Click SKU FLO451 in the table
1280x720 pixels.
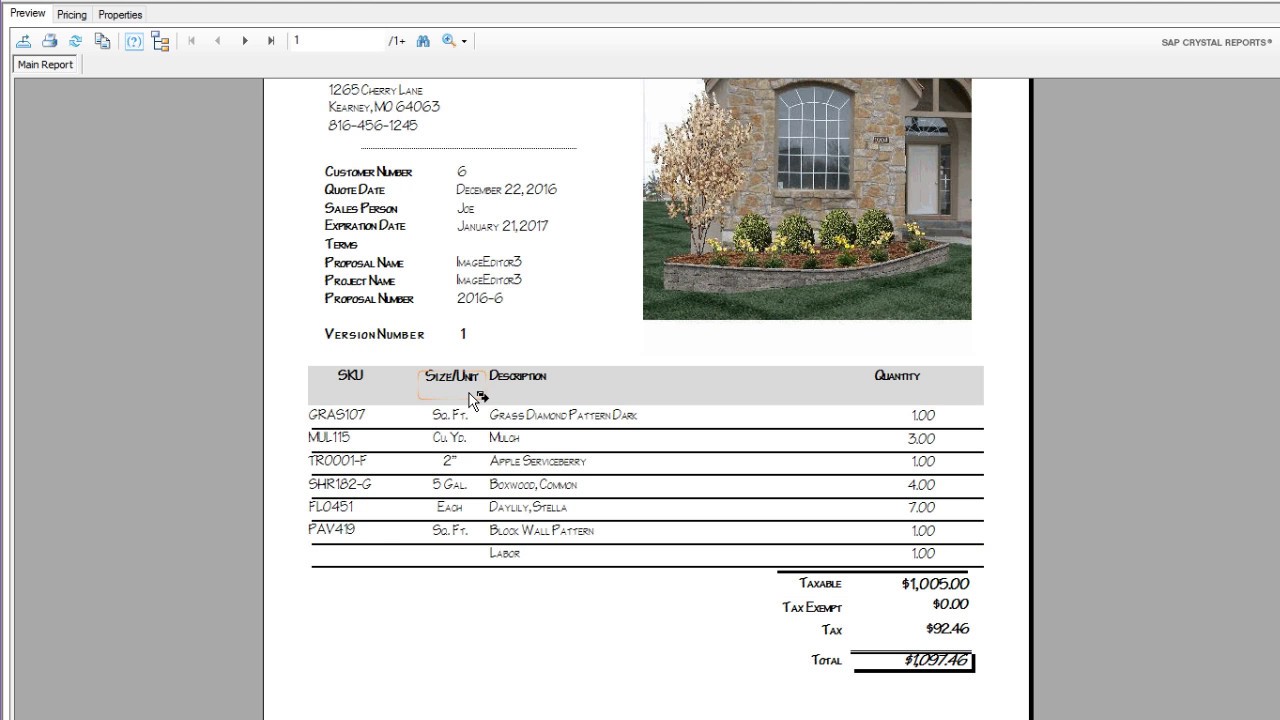(331, 506)
